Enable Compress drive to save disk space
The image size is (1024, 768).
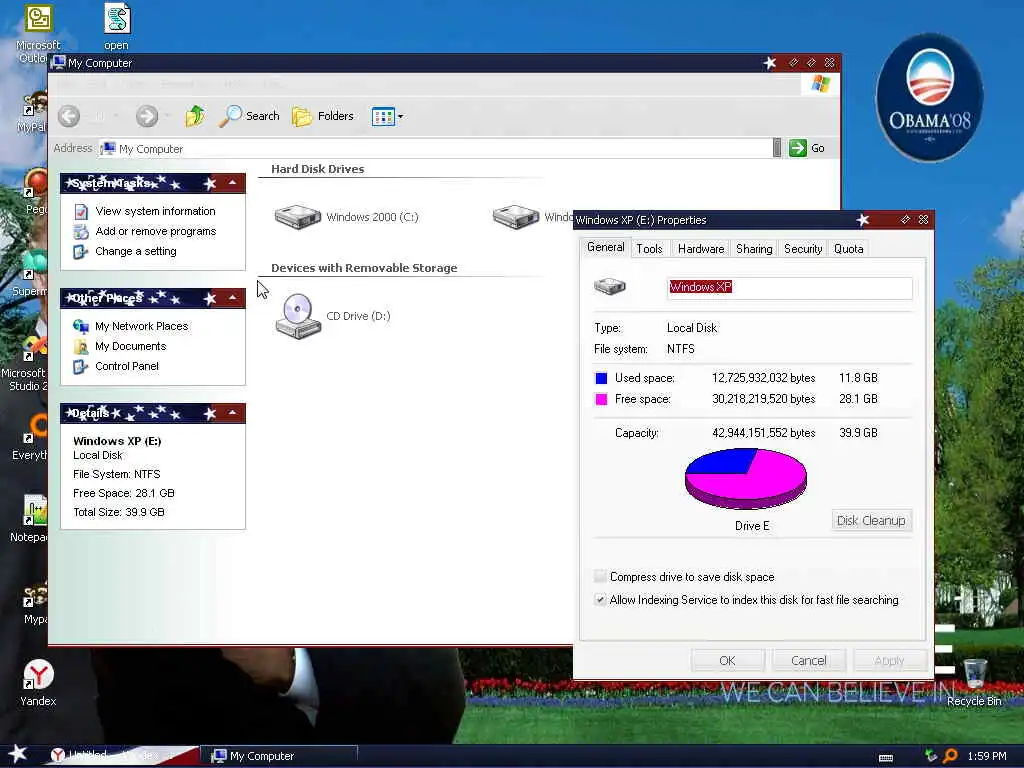pyautogui.click(x=600, y=576)
